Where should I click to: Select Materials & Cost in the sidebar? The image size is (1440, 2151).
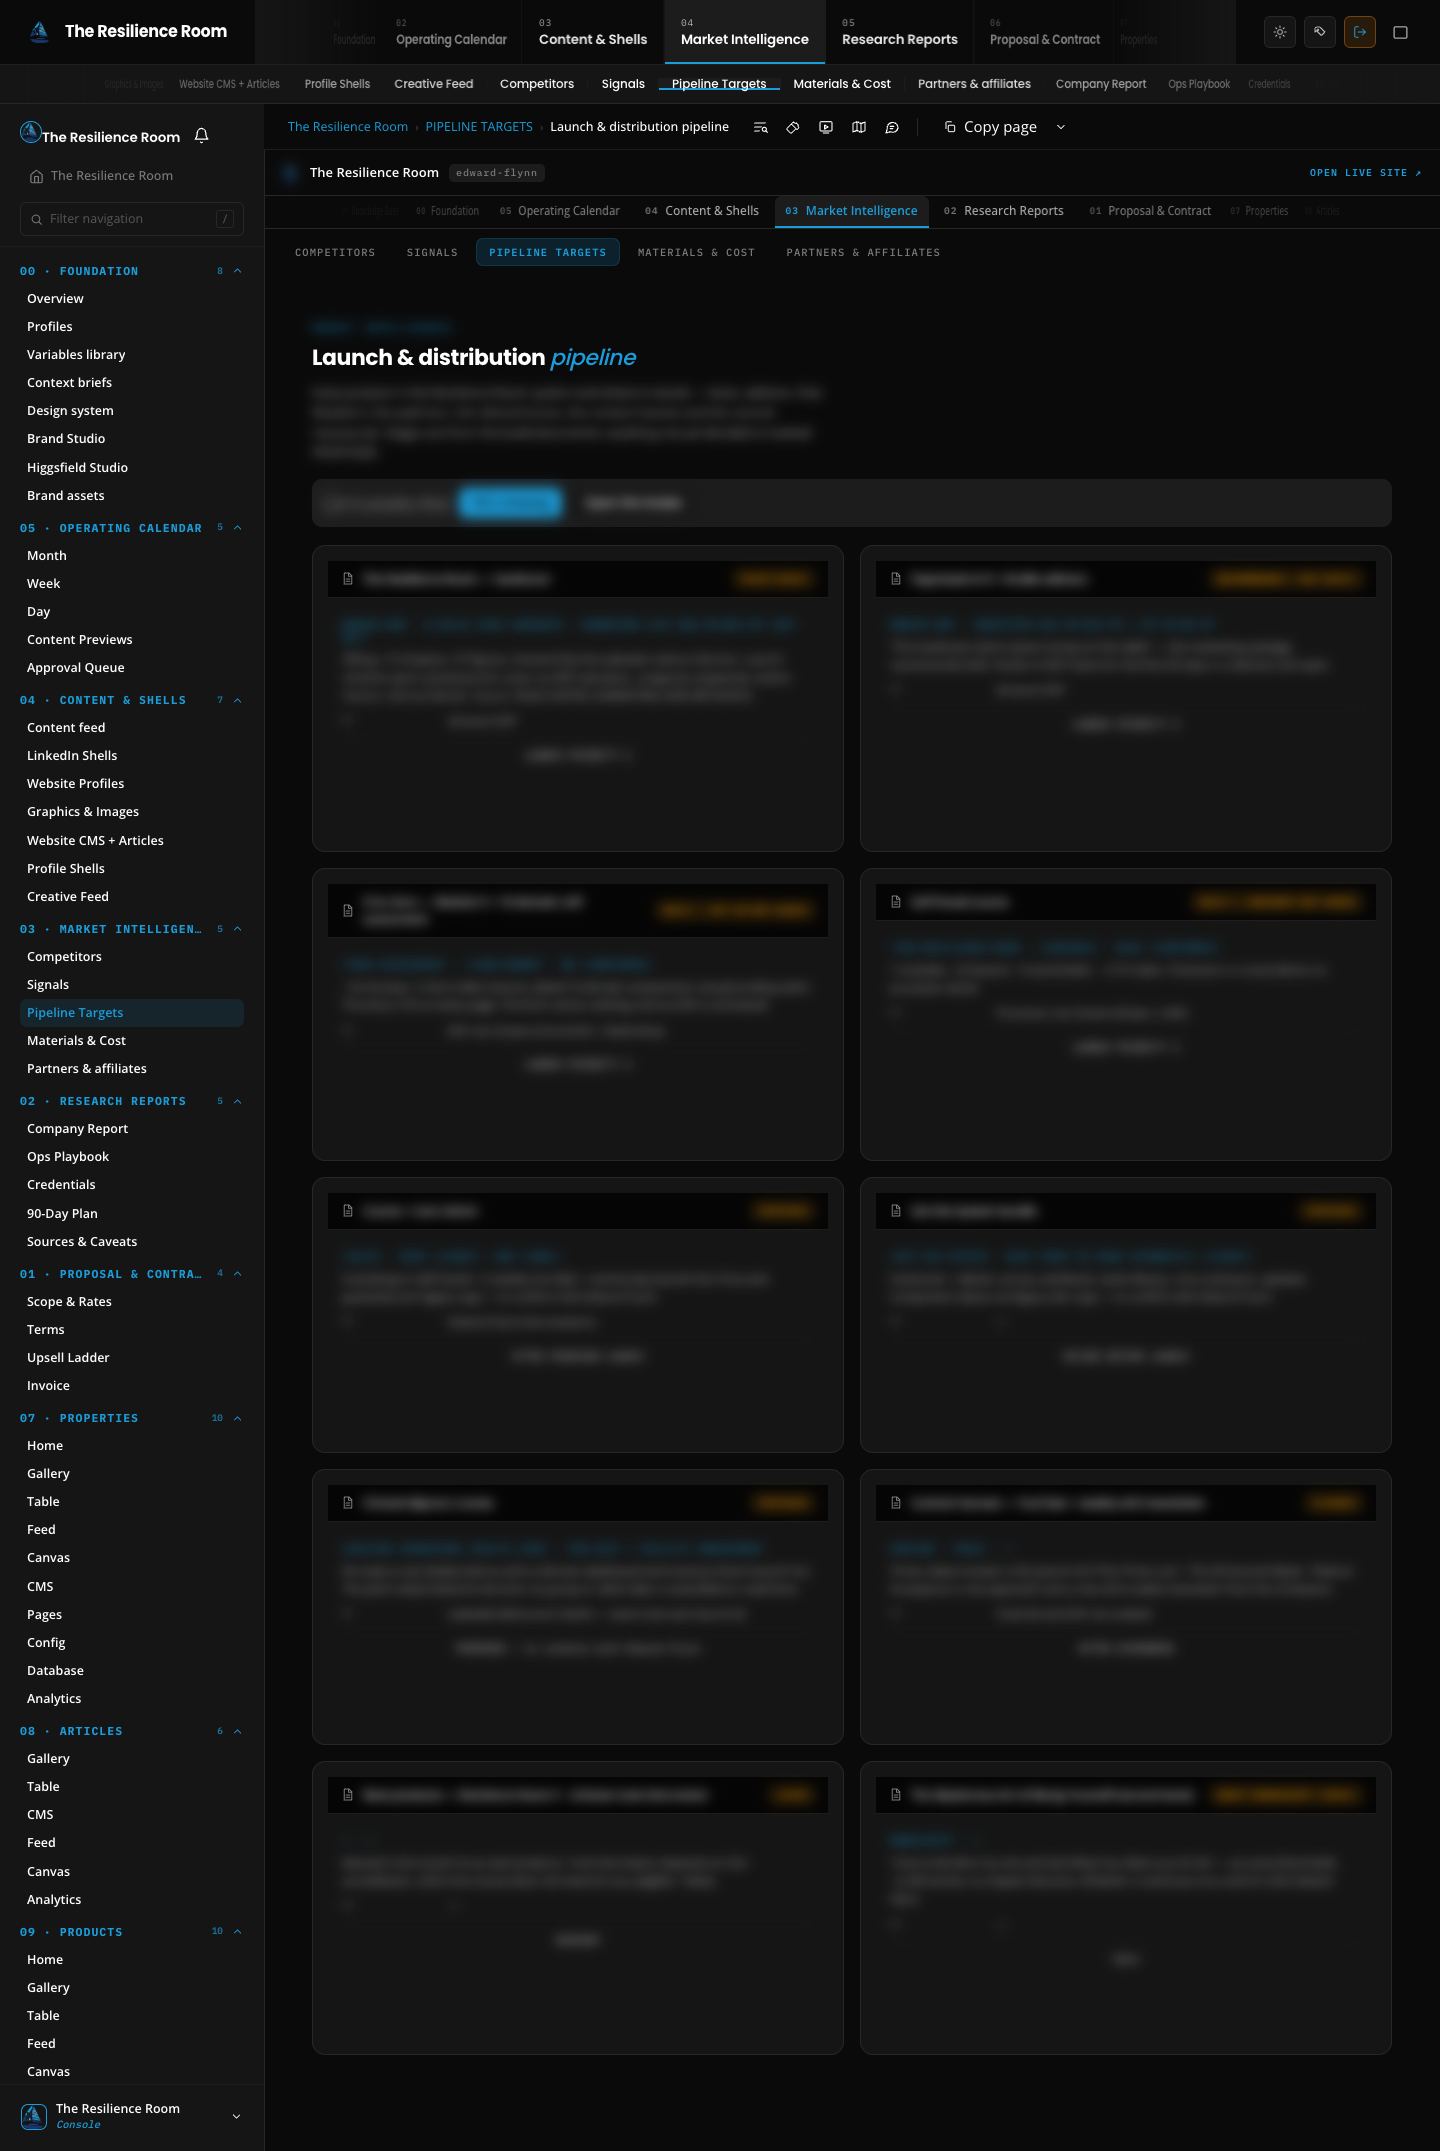pos(76,1041)
